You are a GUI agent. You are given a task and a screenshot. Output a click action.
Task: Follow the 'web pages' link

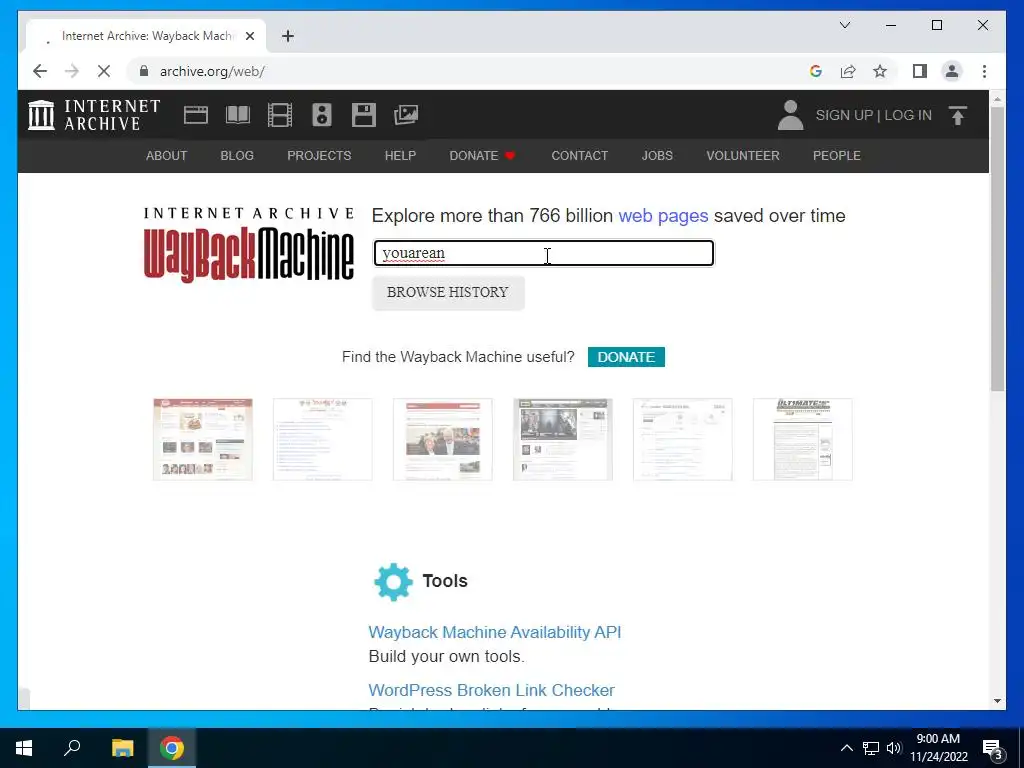pyautogui.click(x=663, y=216)
